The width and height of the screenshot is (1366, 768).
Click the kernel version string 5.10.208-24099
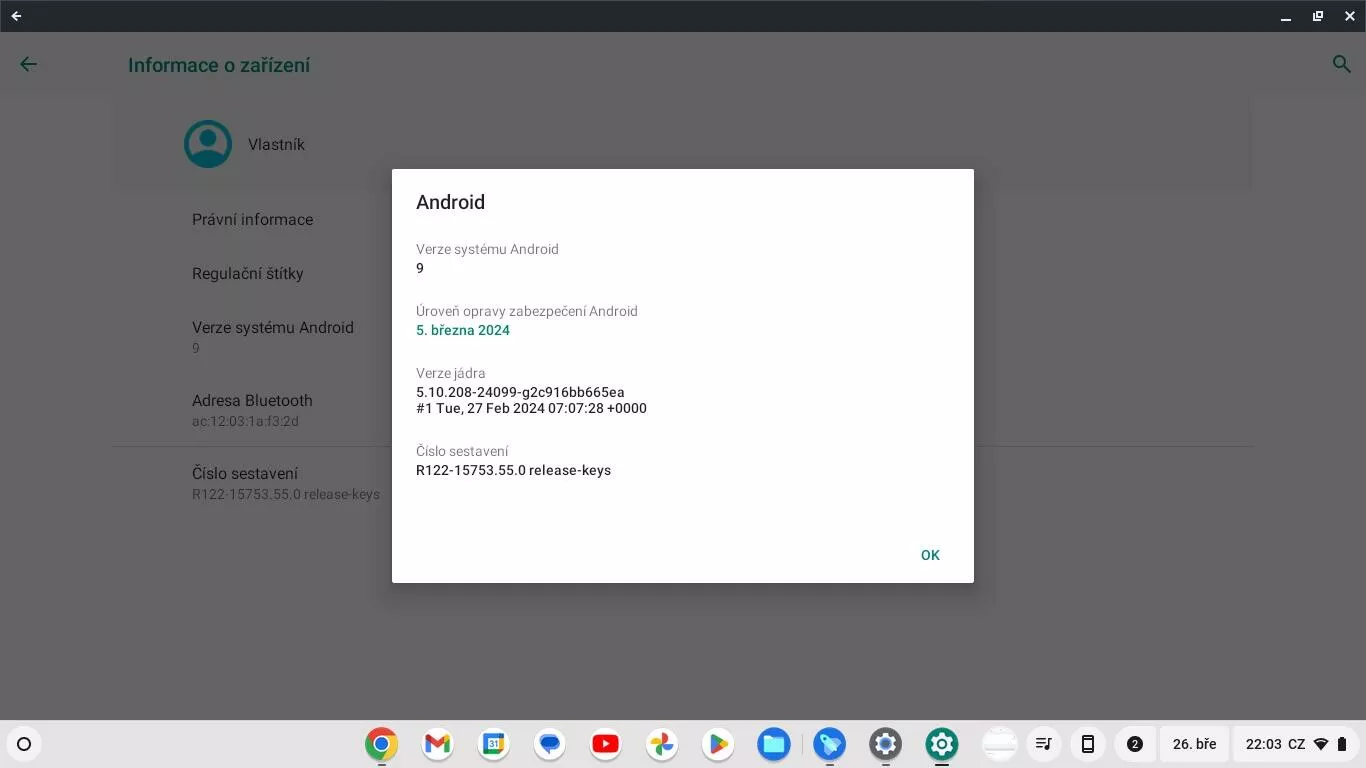pos(520,392)
